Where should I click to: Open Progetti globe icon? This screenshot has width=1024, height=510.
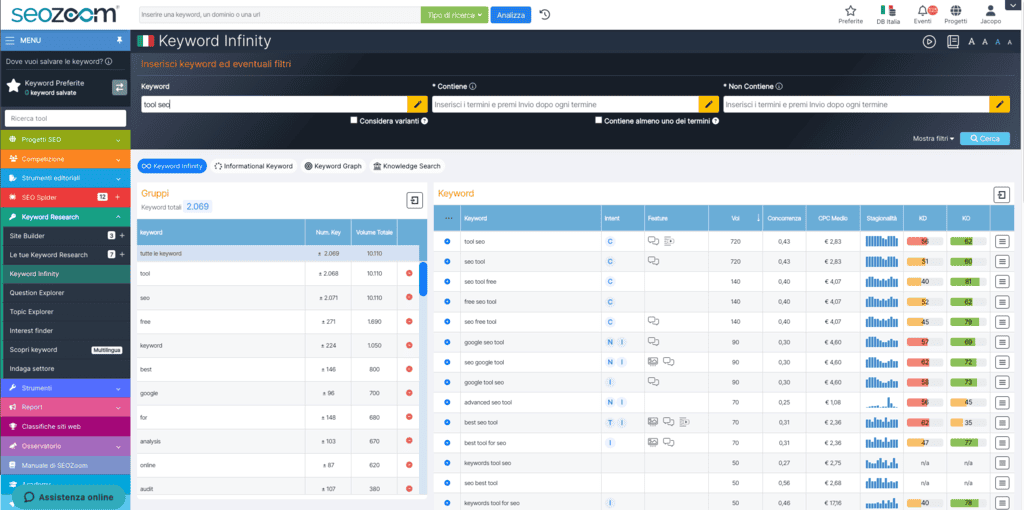[x=955, y=11]
